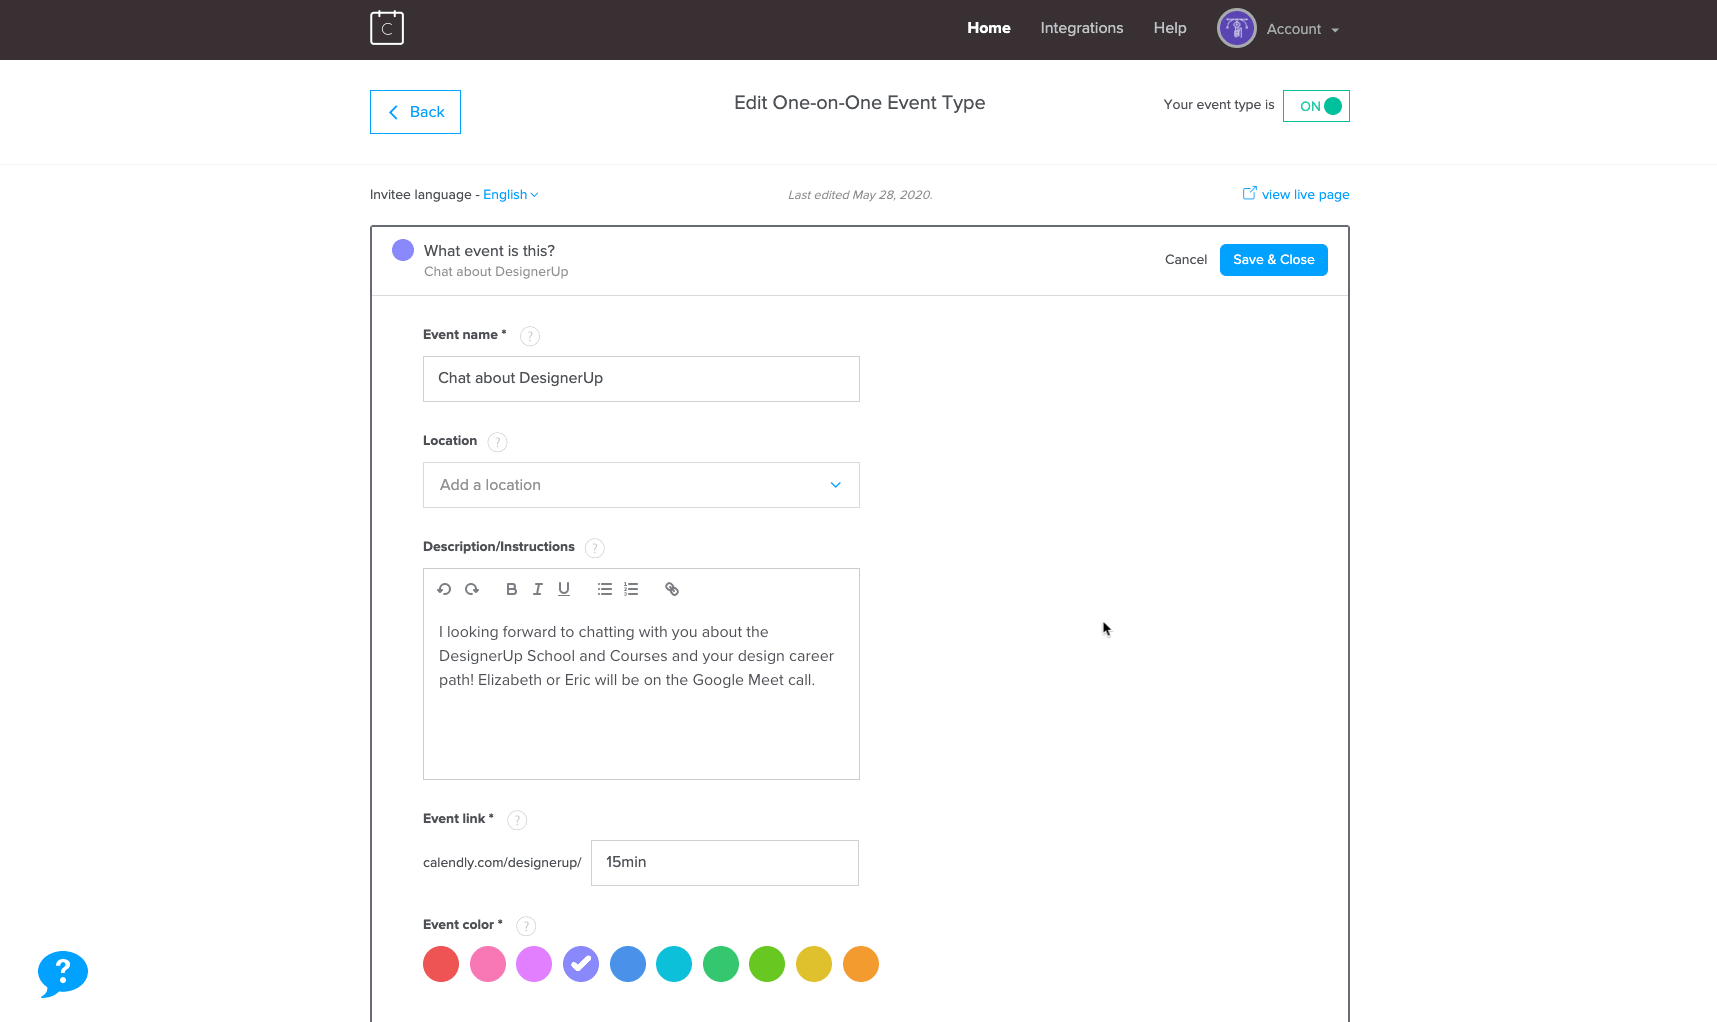The image size is (1717, 1022).
Task: Select the checked purple event color
Action: tap(581, 964)
